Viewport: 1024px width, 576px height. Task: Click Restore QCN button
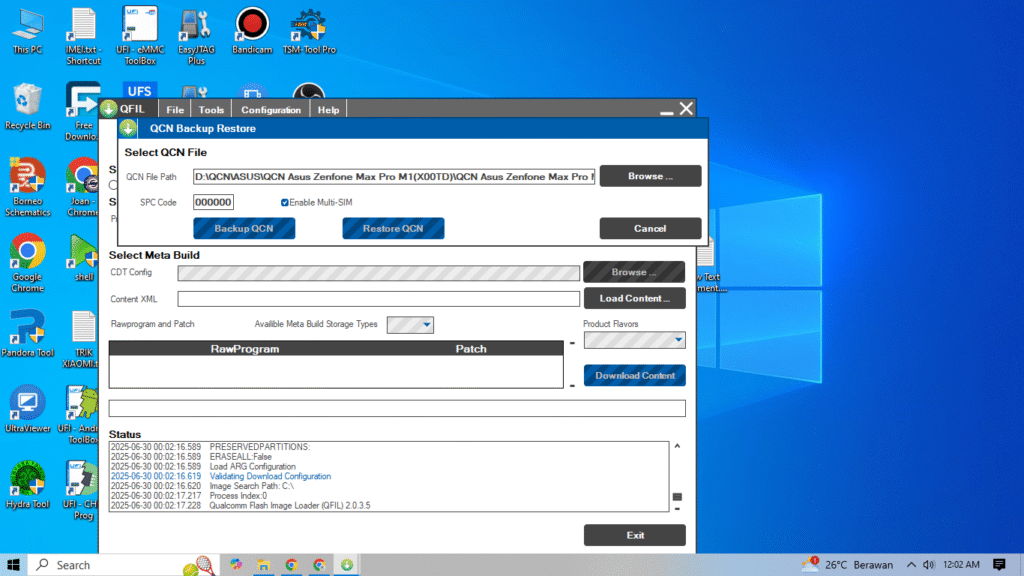[x=393, y=229]
